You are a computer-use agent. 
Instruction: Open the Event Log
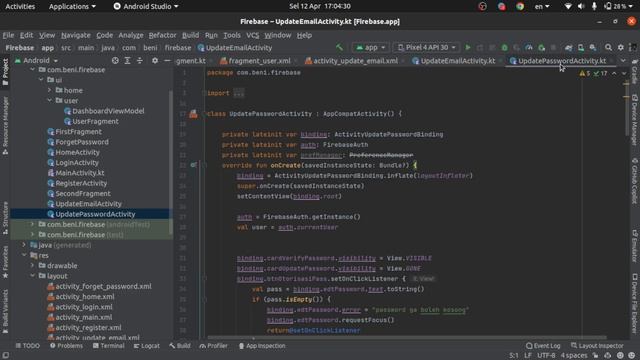[543, 346]
